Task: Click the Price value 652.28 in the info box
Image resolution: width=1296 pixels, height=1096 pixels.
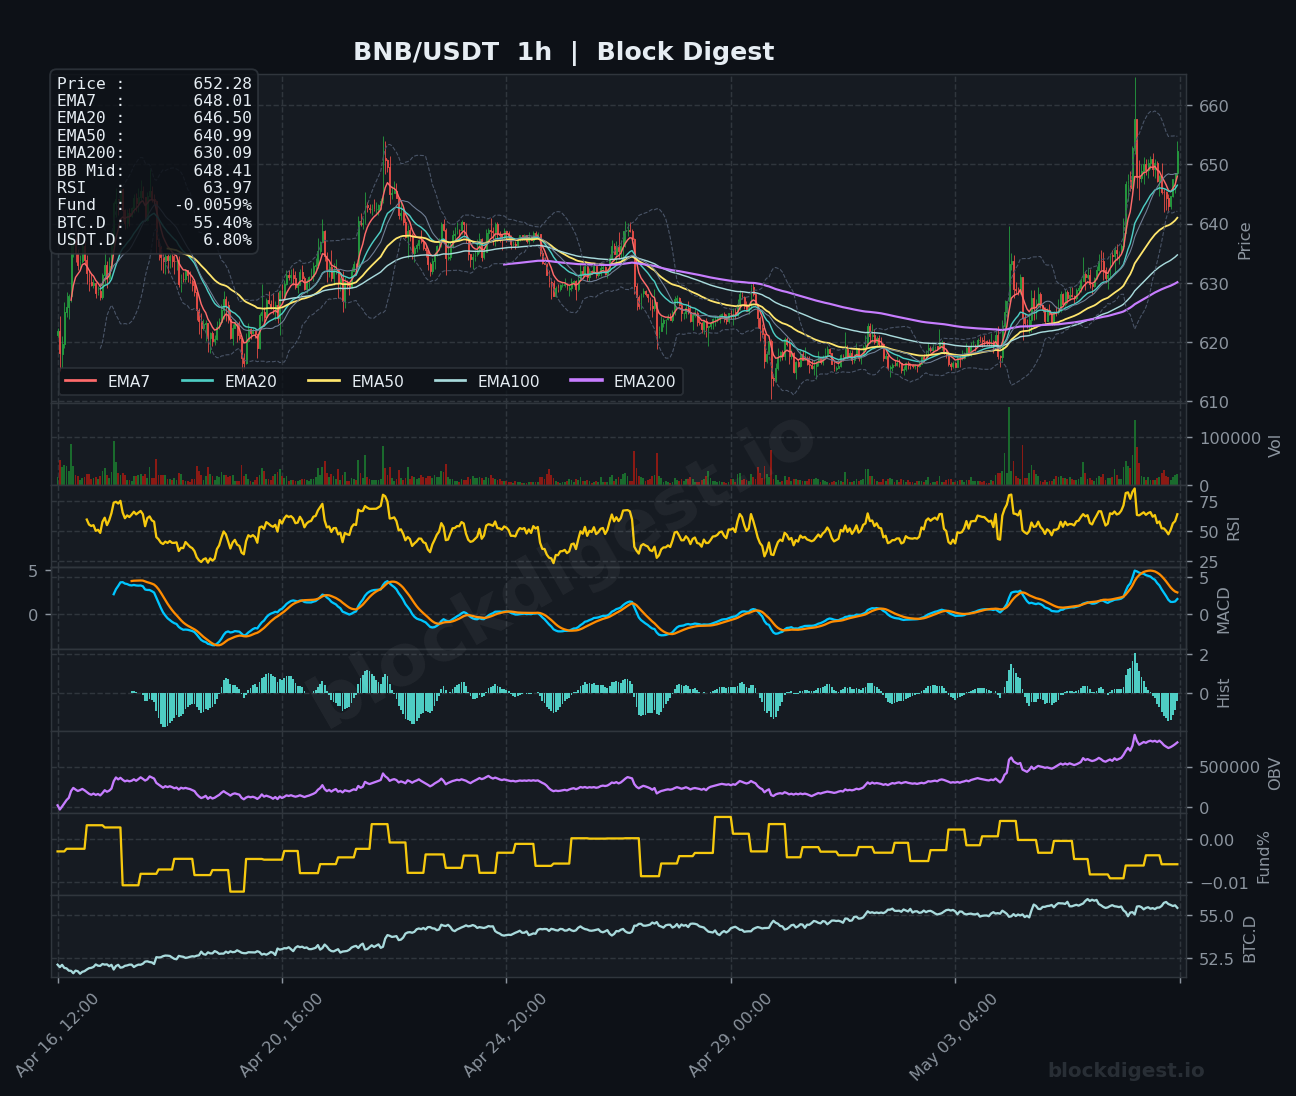Action: (222, 84)
